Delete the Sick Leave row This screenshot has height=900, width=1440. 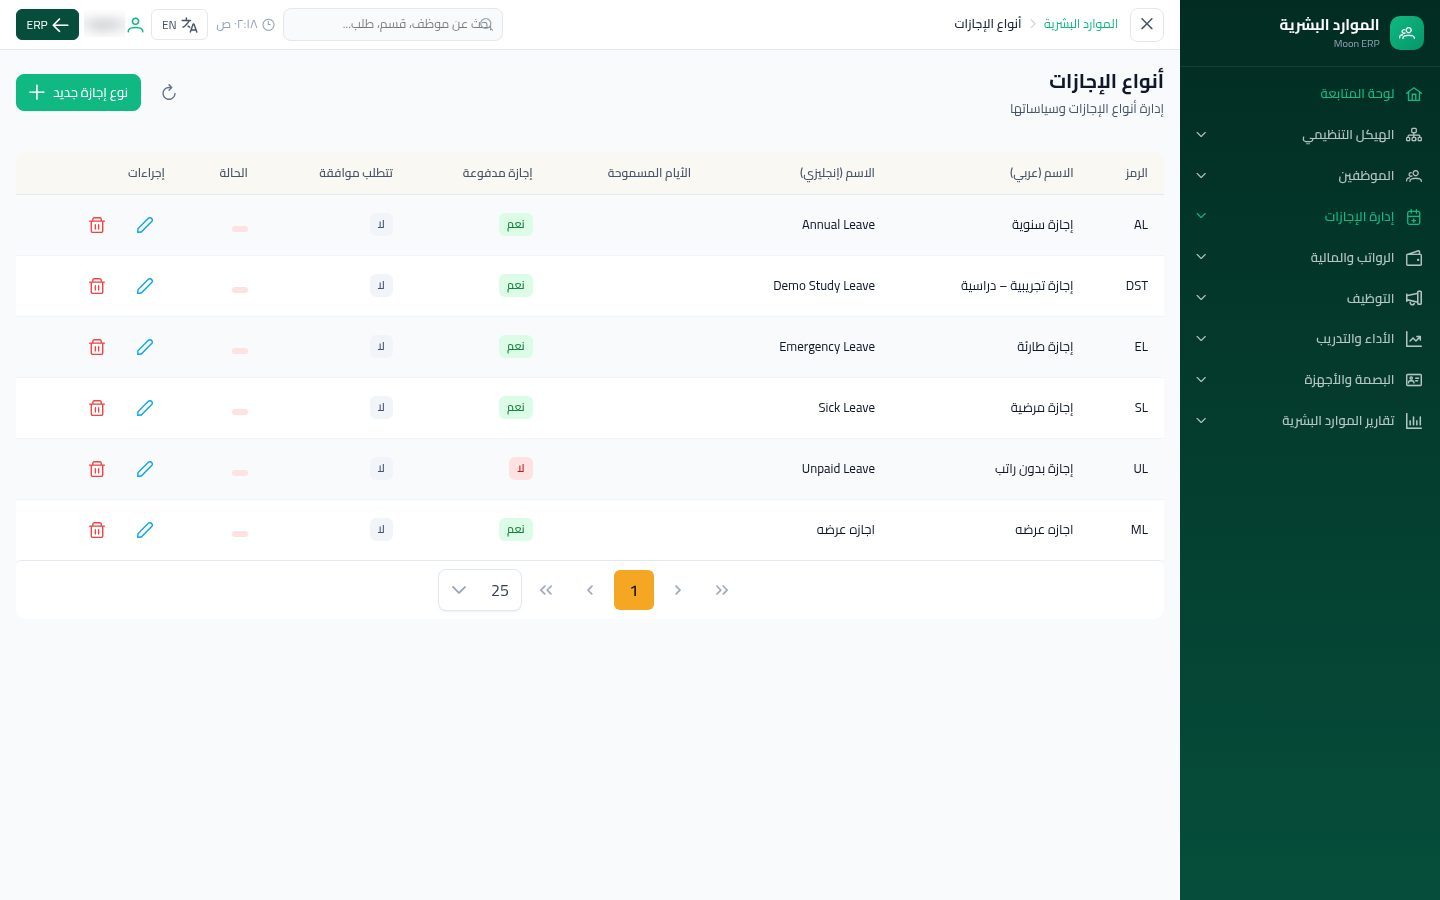pyautogui.click(x=97, y=408)
